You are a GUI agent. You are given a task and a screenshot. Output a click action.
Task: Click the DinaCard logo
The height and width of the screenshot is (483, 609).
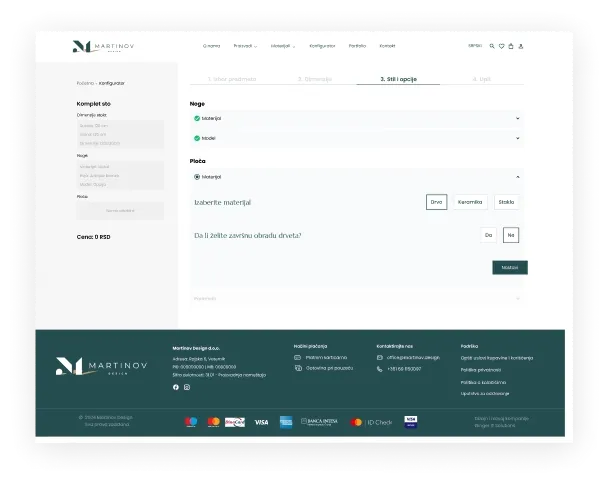tap(235, 422)
